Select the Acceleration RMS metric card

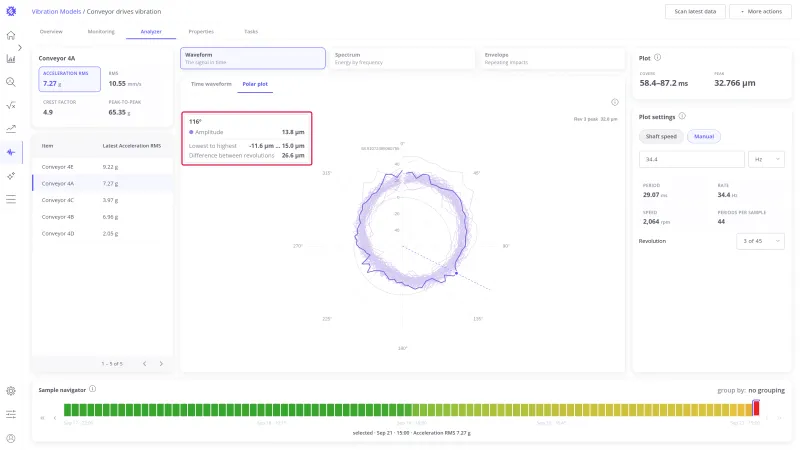[x=69, y=79]
